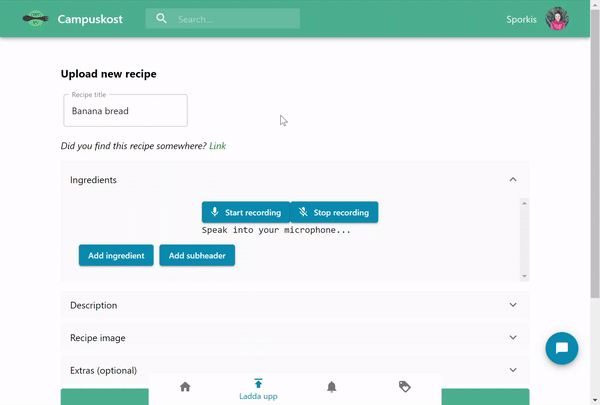The width and height of the screenshot is (600, 405).
Task: Stop recording with muted mic button
Action: coord(334,212)
